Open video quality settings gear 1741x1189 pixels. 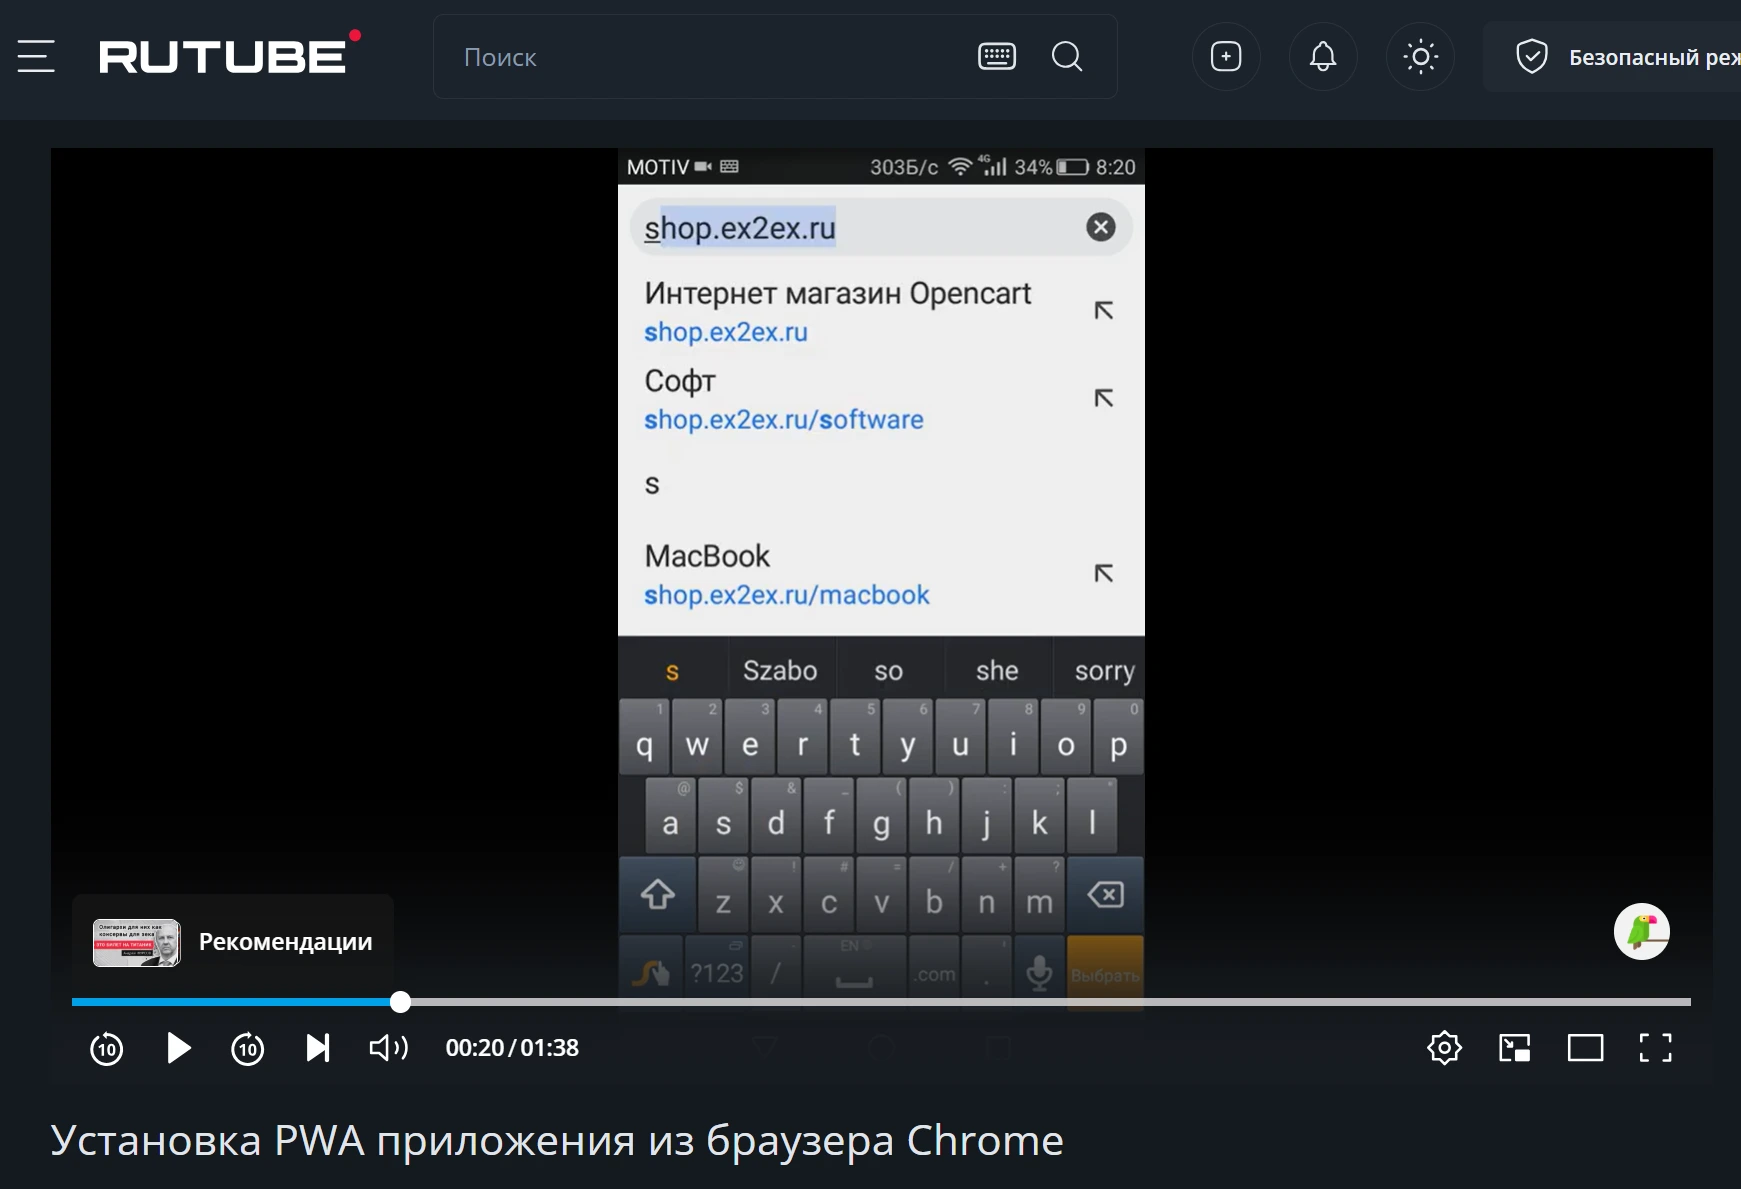(1444, 1048)
